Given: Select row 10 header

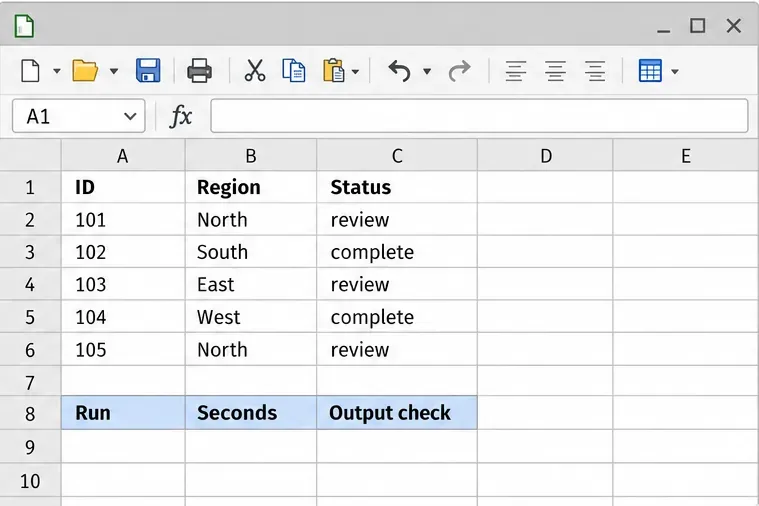Looking at the screenshot, I should pos(30,480).
